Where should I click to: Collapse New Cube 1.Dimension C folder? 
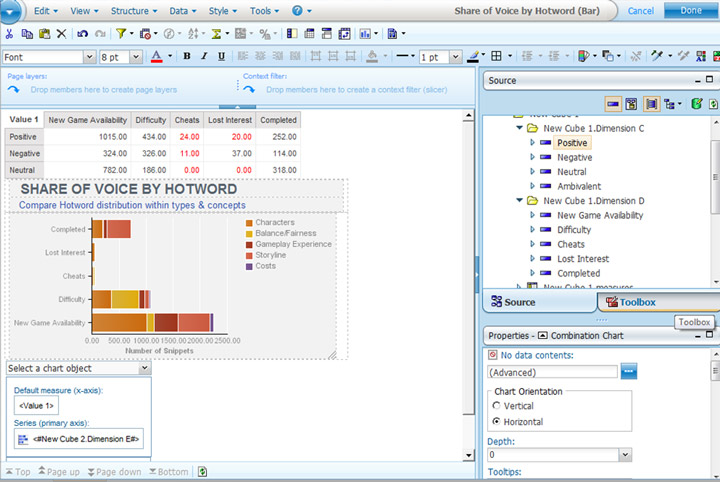(x=519, y=128)
